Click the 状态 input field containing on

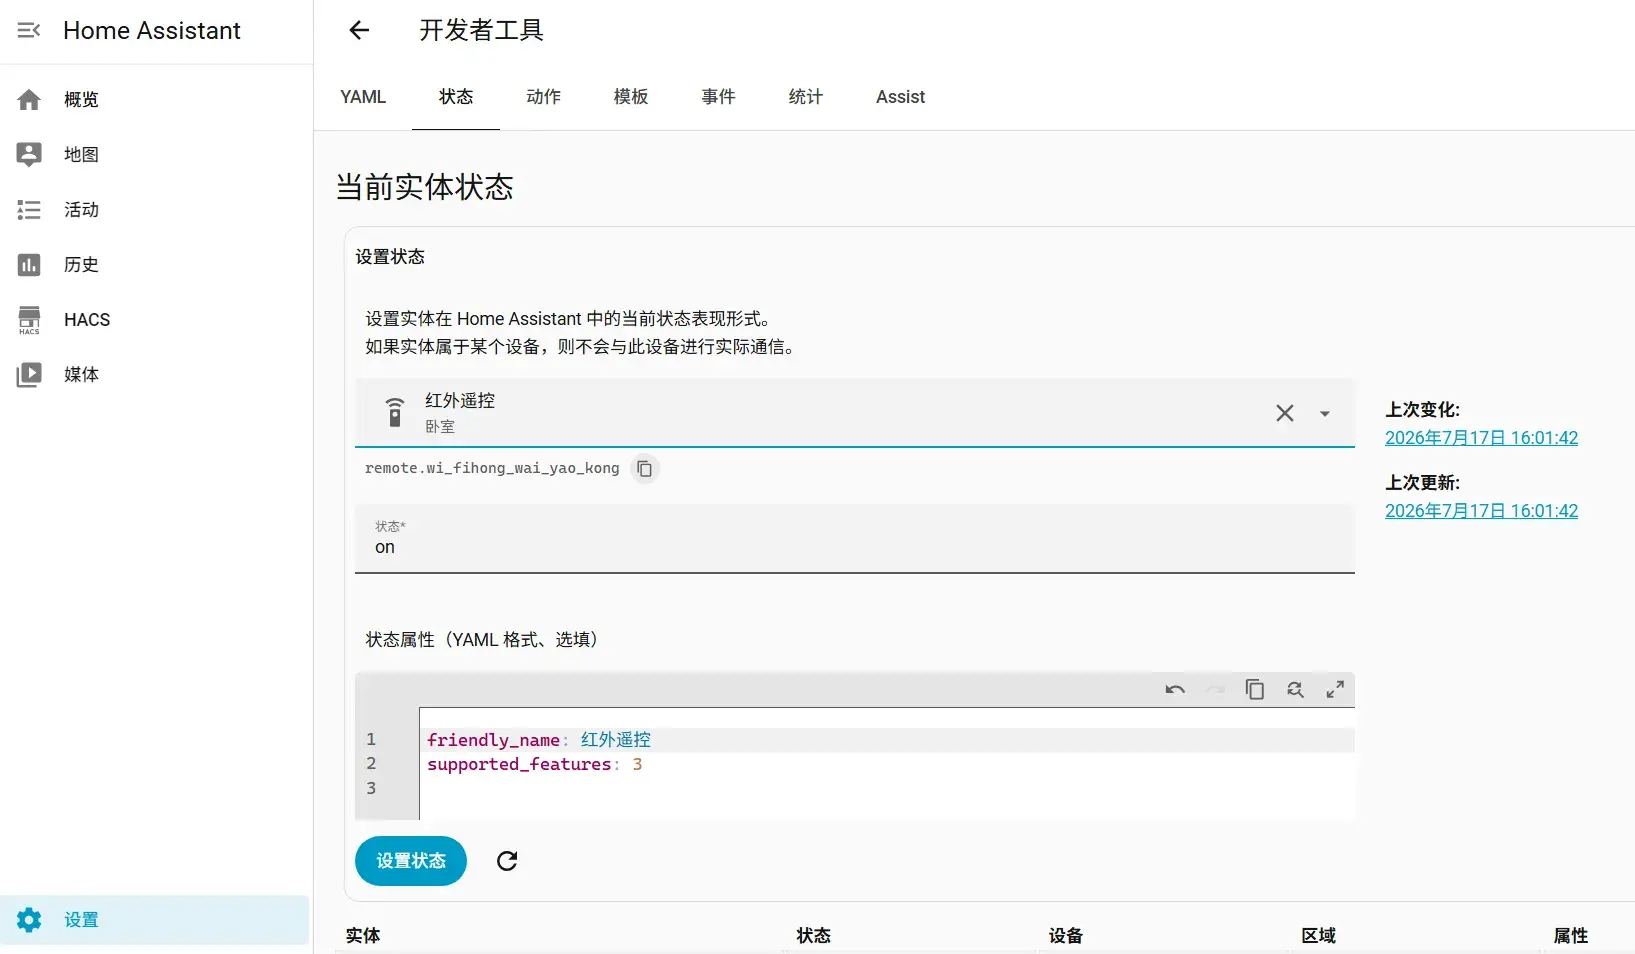pyautogui.click(x=855, y=538)
